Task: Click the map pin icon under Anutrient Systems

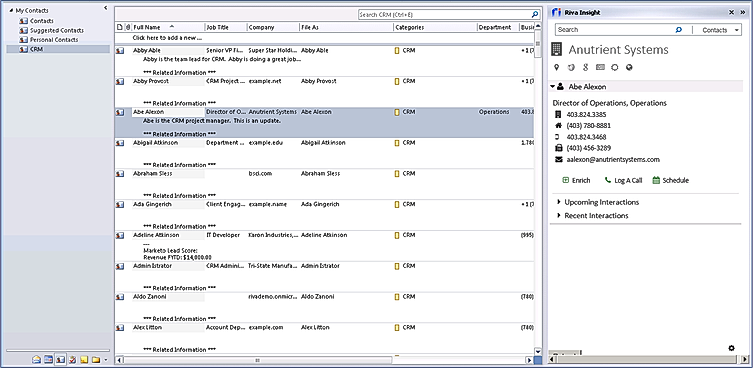Action: pos(557,67)
